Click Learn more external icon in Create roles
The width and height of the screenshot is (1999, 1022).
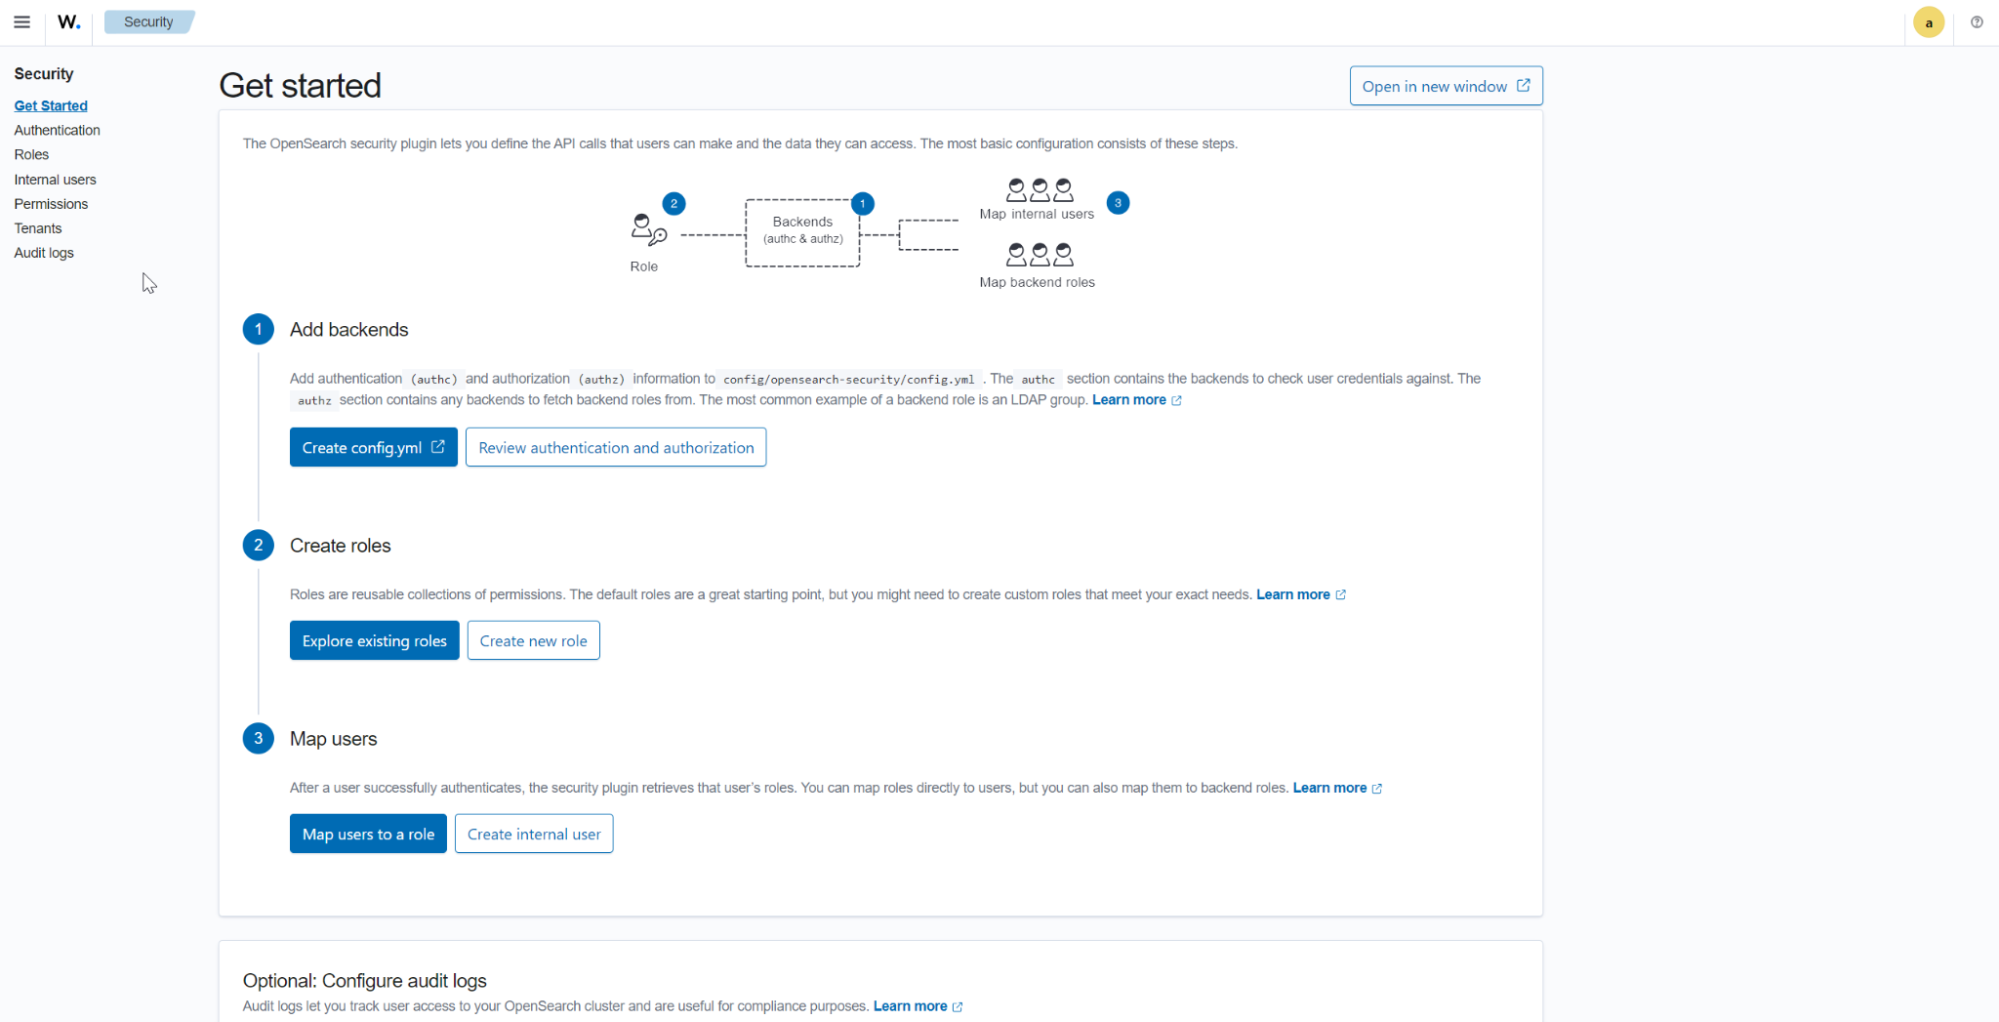click(1341, 593)
